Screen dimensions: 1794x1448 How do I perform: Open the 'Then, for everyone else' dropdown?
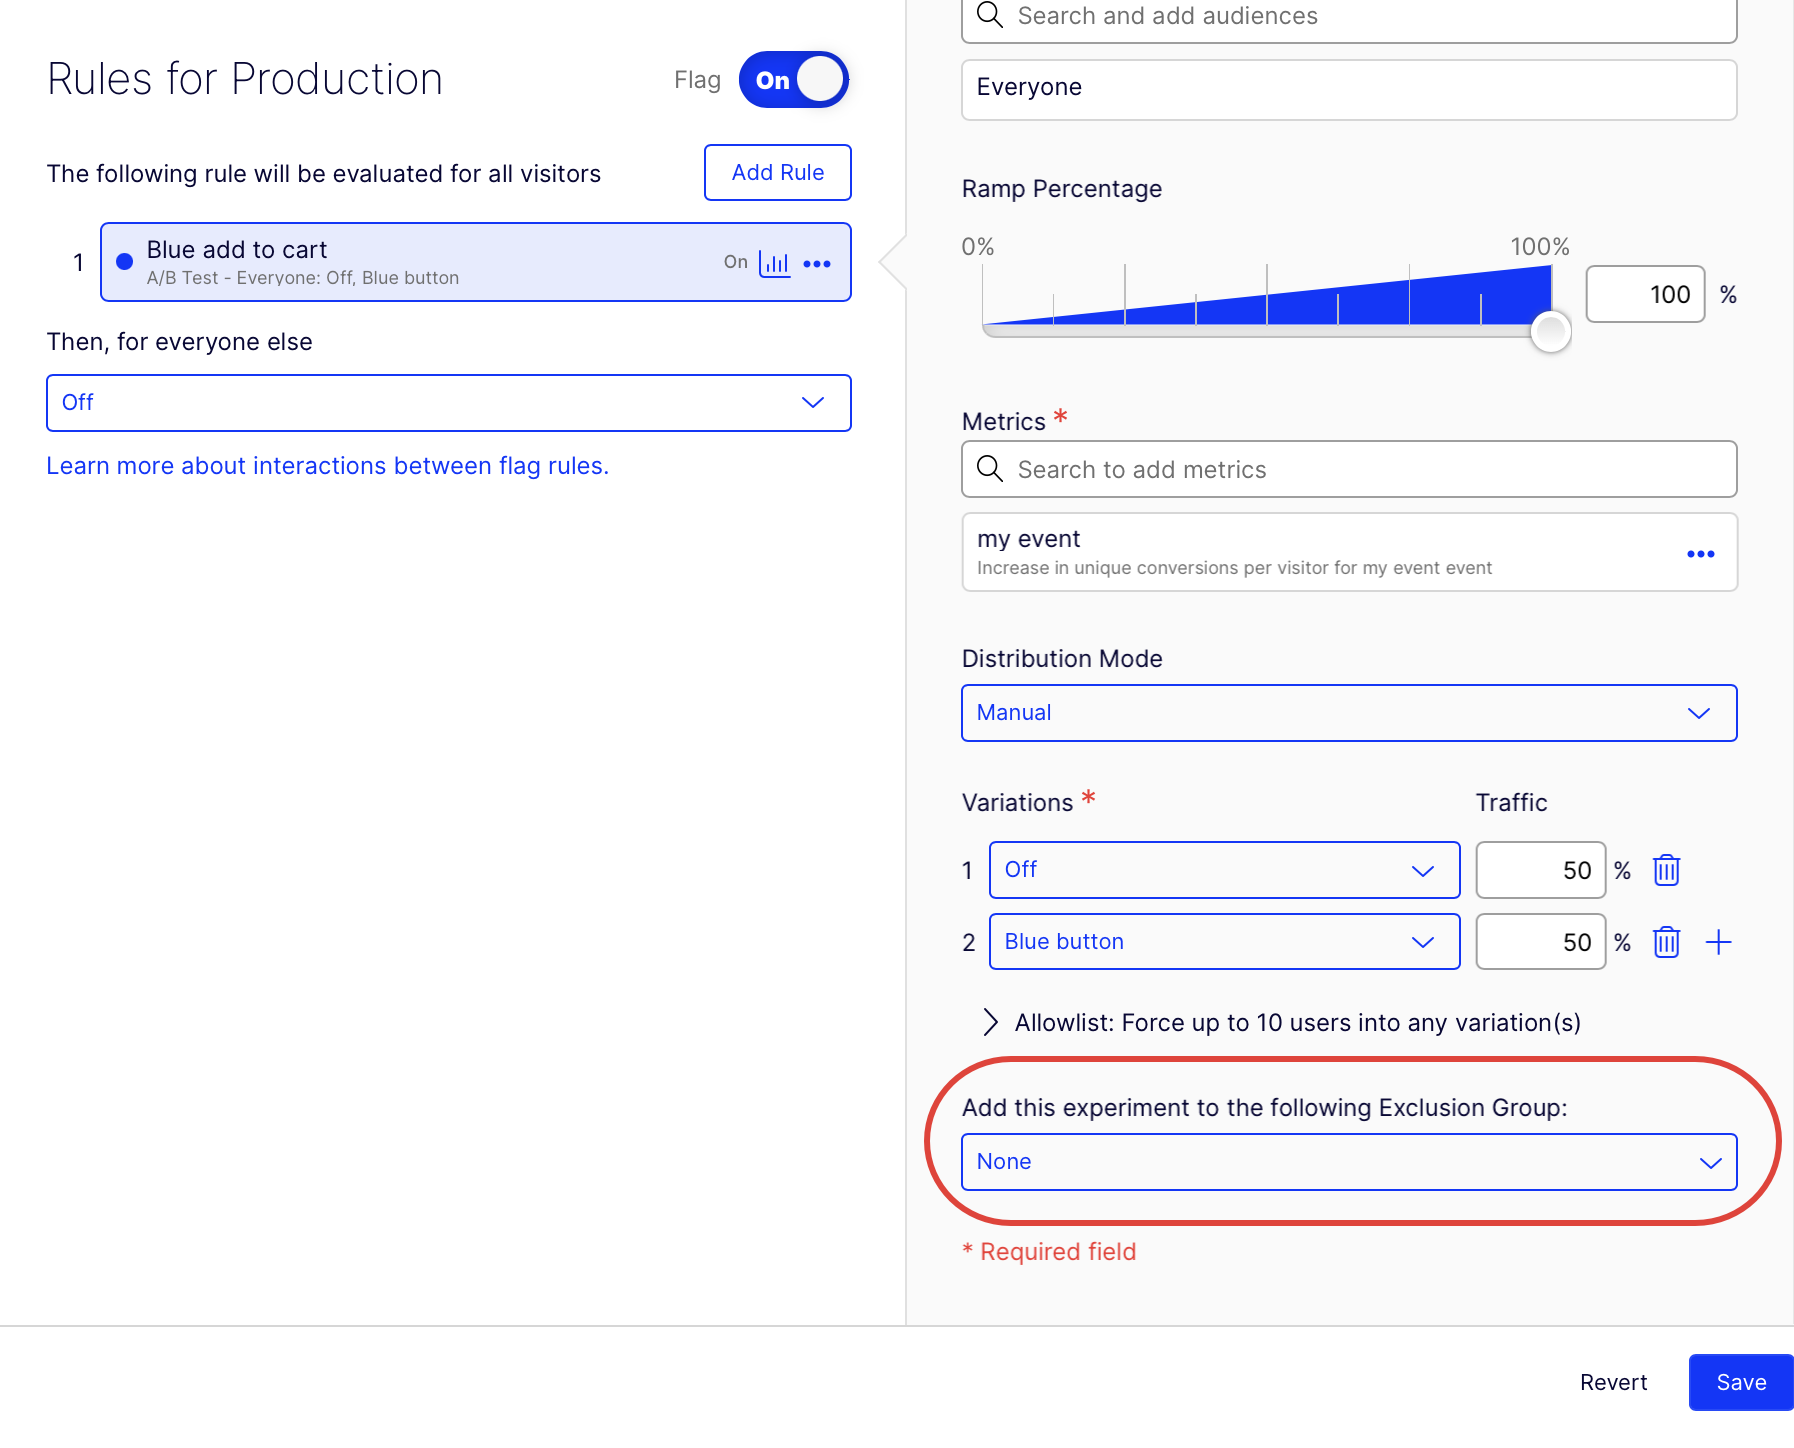(x=448, y=403)
